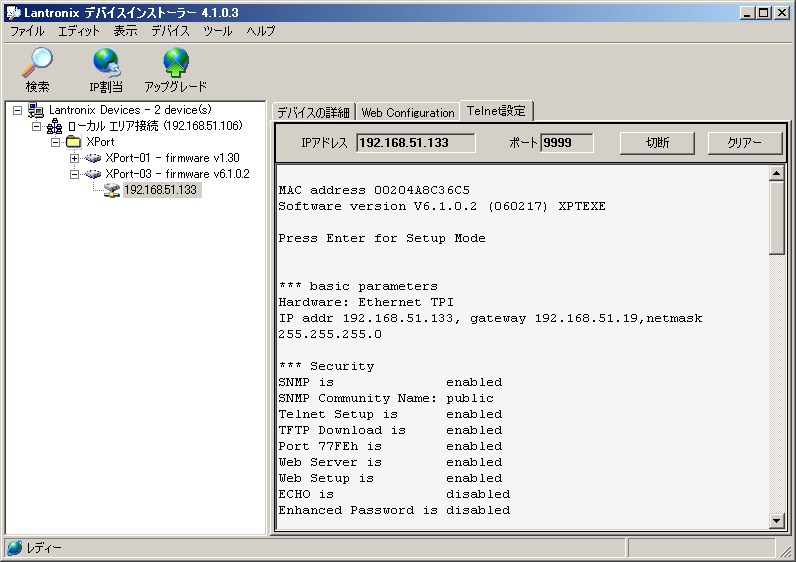Click the 検索 (Search) magnifier icon
This screenshot has height=562, width=796.
point(37,62)
